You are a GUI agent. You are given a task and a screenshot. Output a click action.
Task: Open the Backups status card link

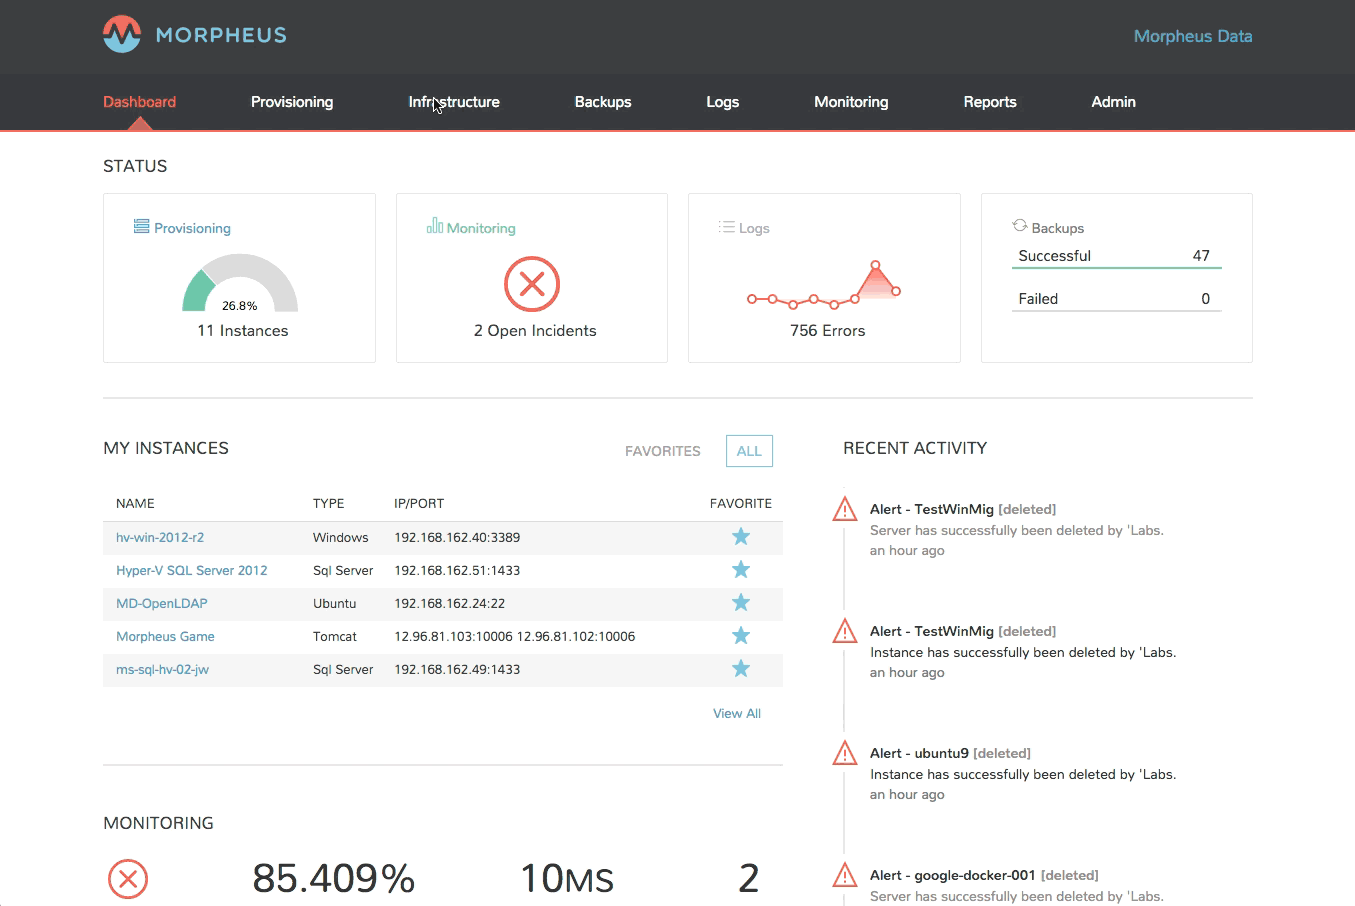(x=1058, y=228)
